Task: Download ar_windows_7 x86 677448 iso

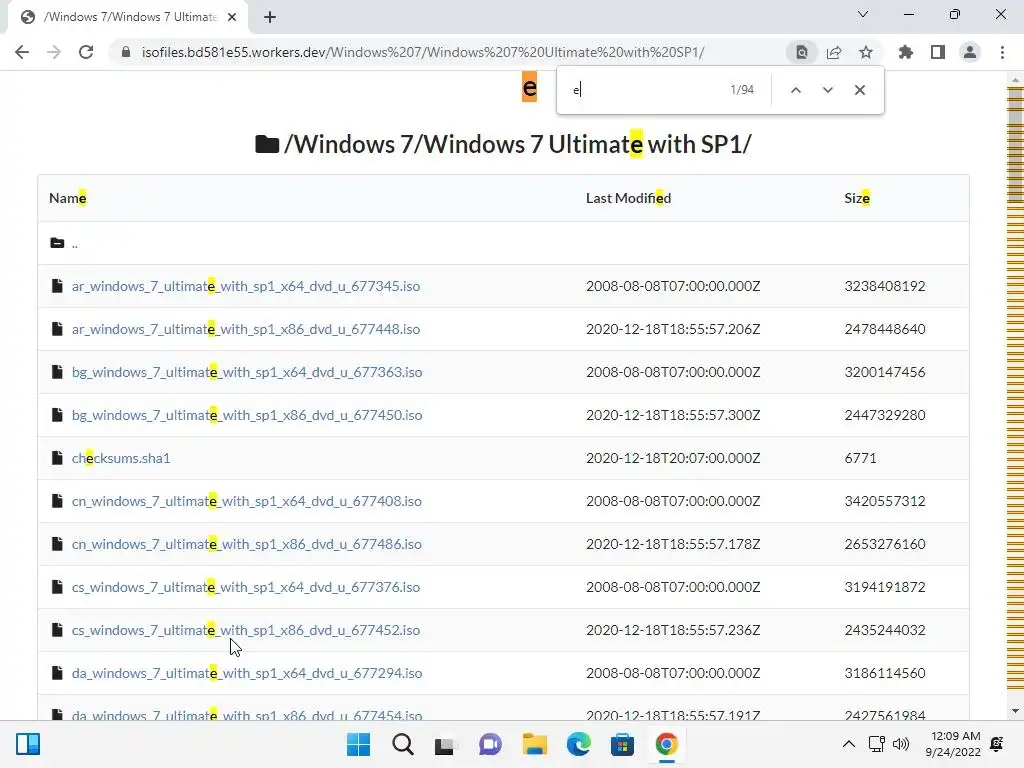Action: point(246,329)
